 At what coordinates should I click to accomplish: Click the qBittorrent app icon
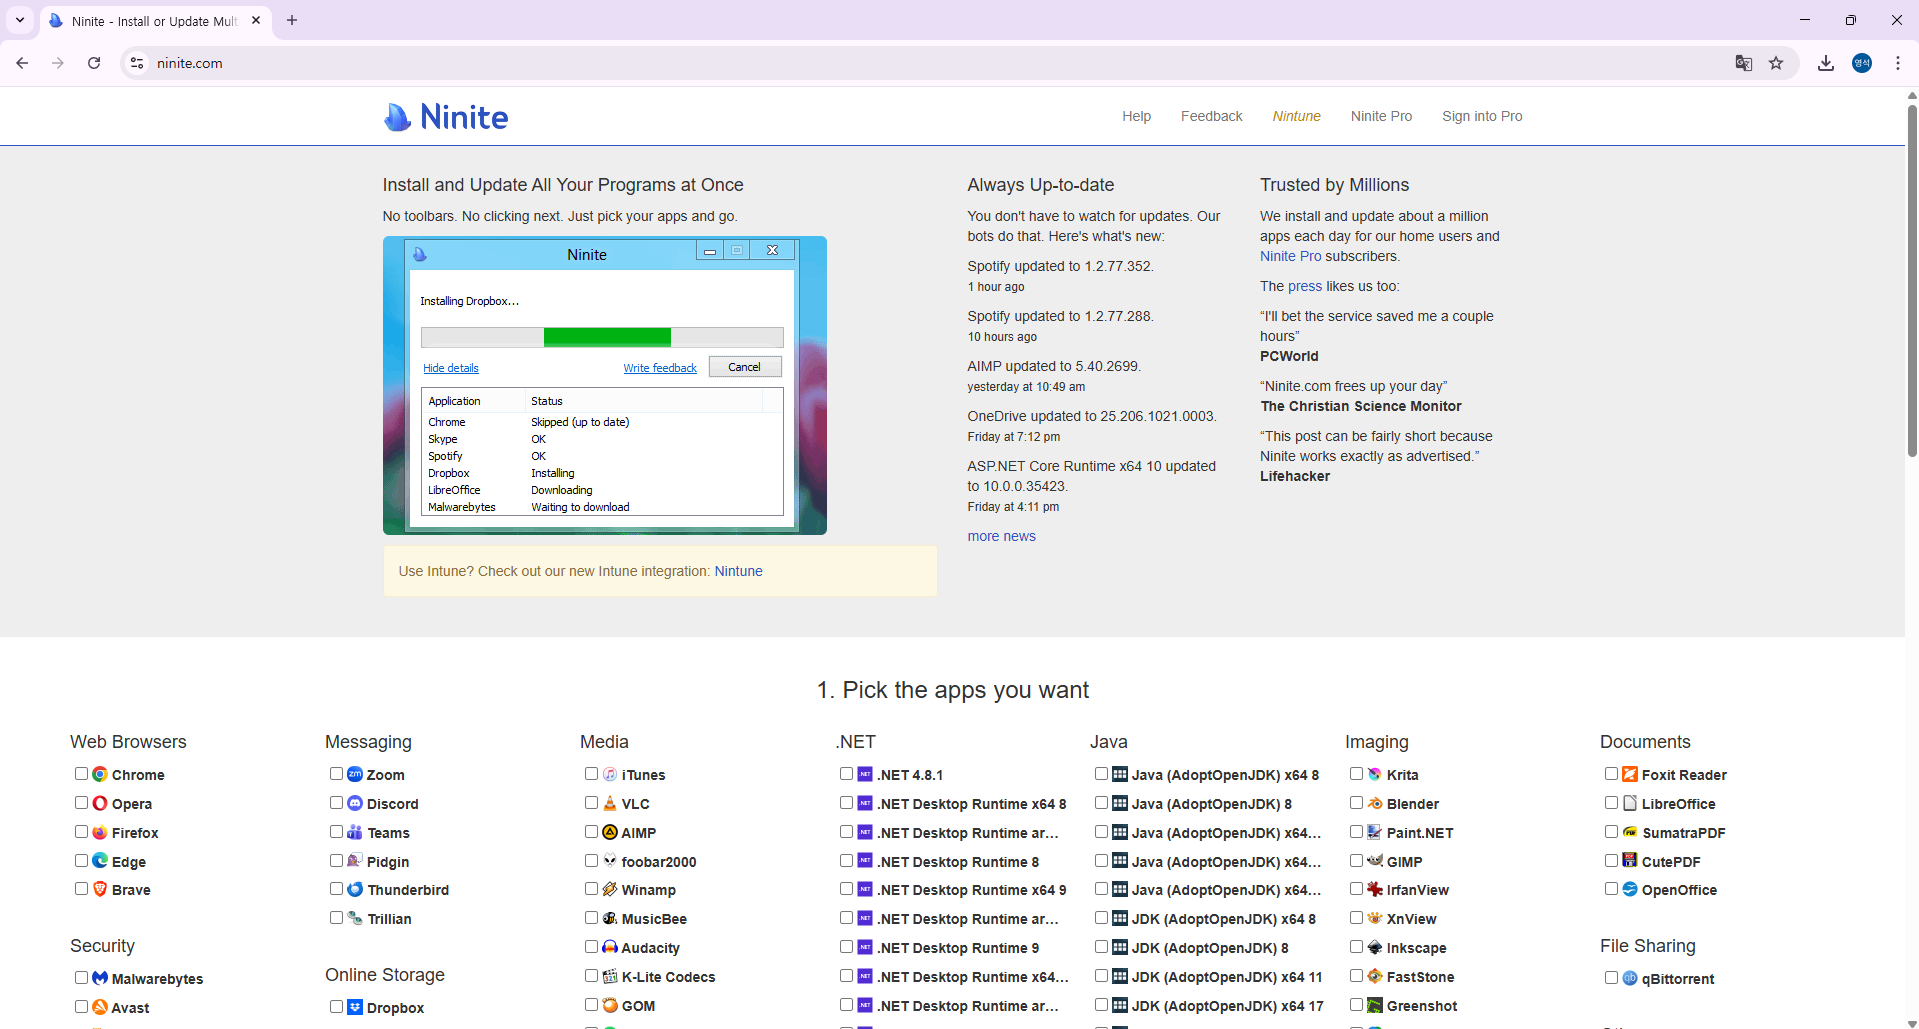tap(1630, 978)
